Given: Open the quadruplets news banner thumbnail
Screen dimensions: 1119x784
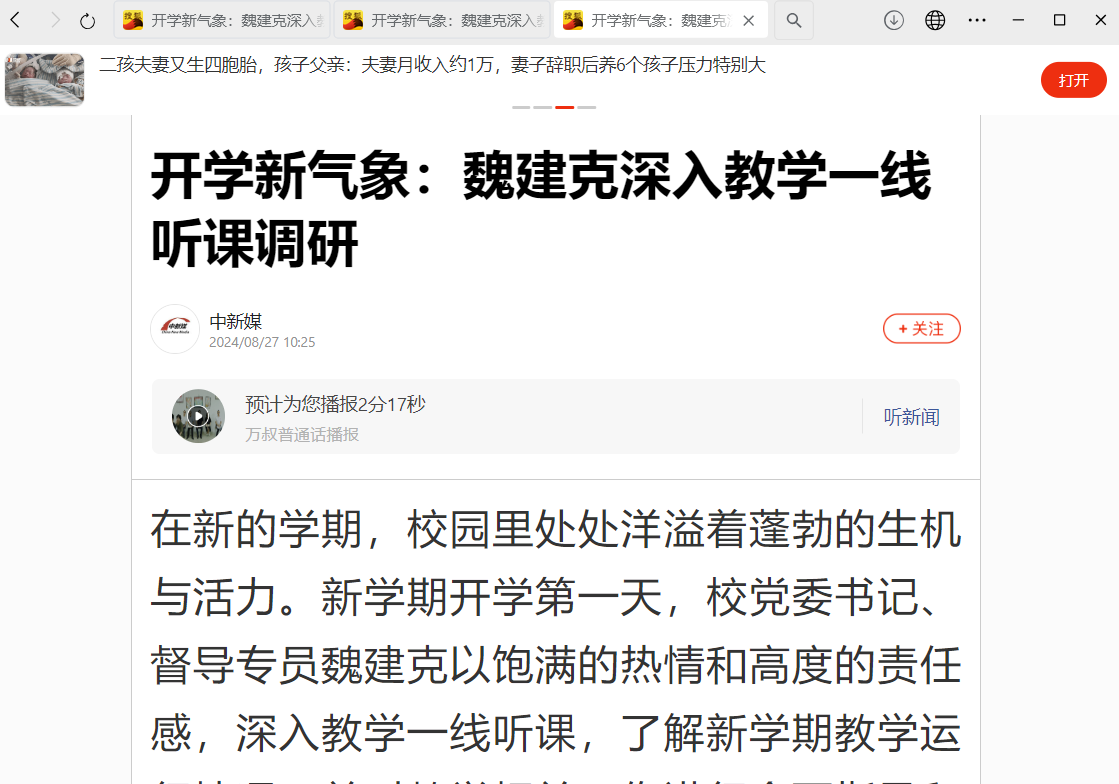Looking at the screenshot, I should coord(44,80).
